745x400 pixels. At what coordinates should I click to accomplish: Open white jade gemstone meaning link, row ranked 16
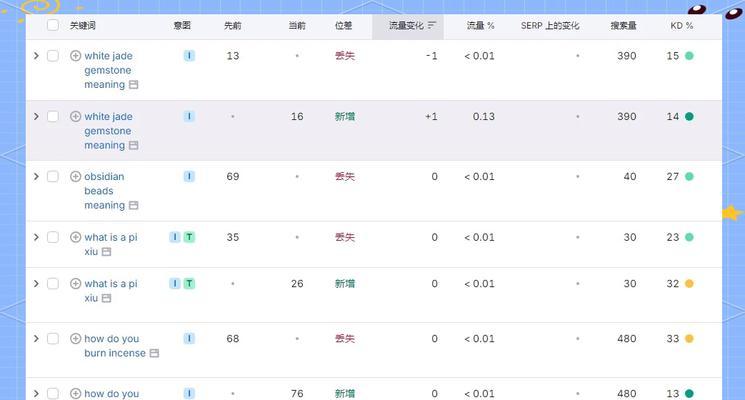108,131
